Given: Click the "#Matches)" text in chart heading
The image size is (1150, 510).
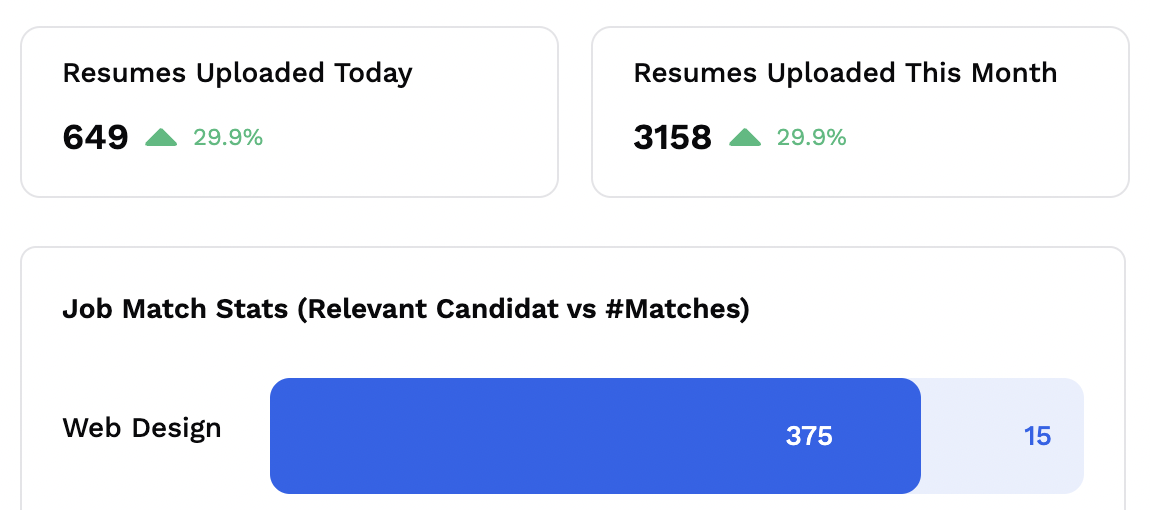Looking at the screenshot, I should 677,309.
